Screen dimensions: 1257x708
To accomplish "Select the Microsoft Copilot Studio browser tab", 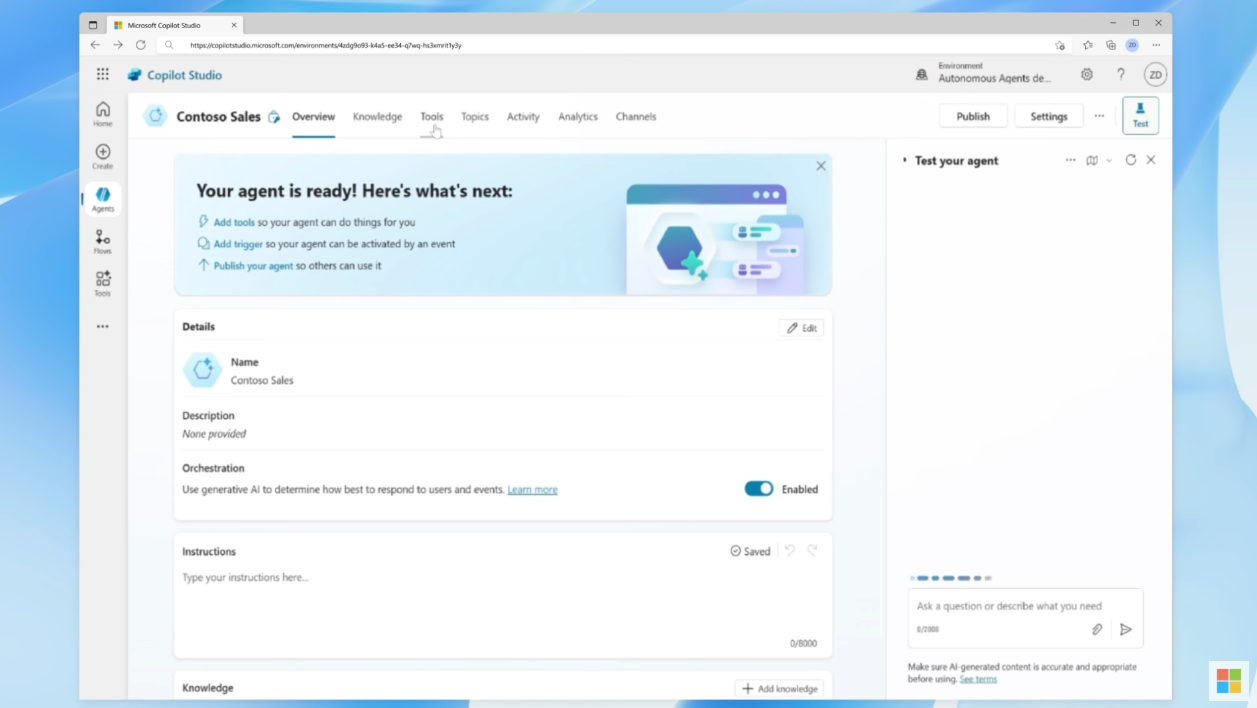I will click(x=175, y=25).
